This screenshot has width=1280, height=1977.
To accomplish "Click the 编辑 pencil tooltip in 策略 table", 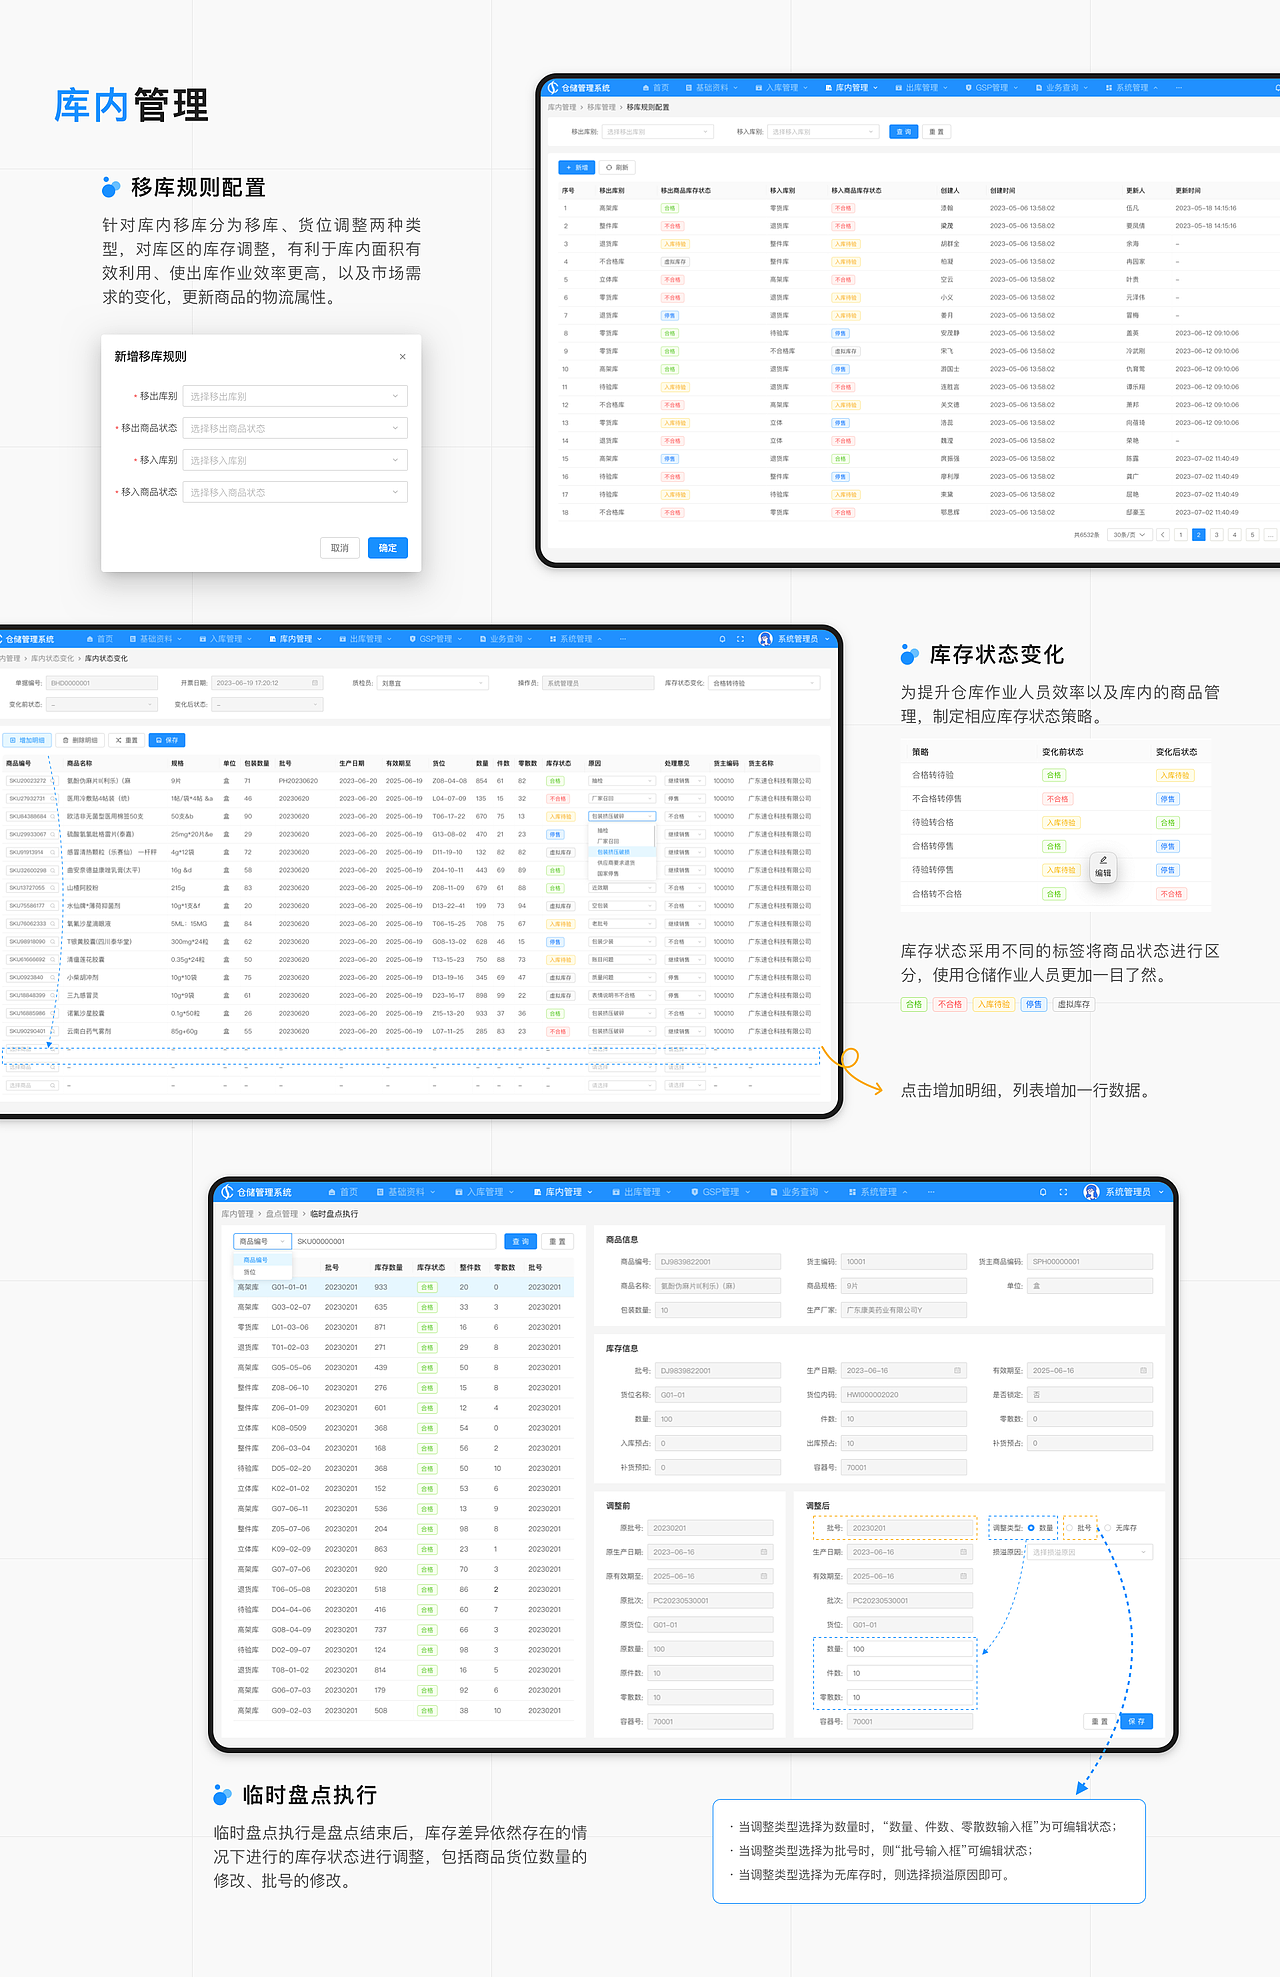I will 1103,867.
